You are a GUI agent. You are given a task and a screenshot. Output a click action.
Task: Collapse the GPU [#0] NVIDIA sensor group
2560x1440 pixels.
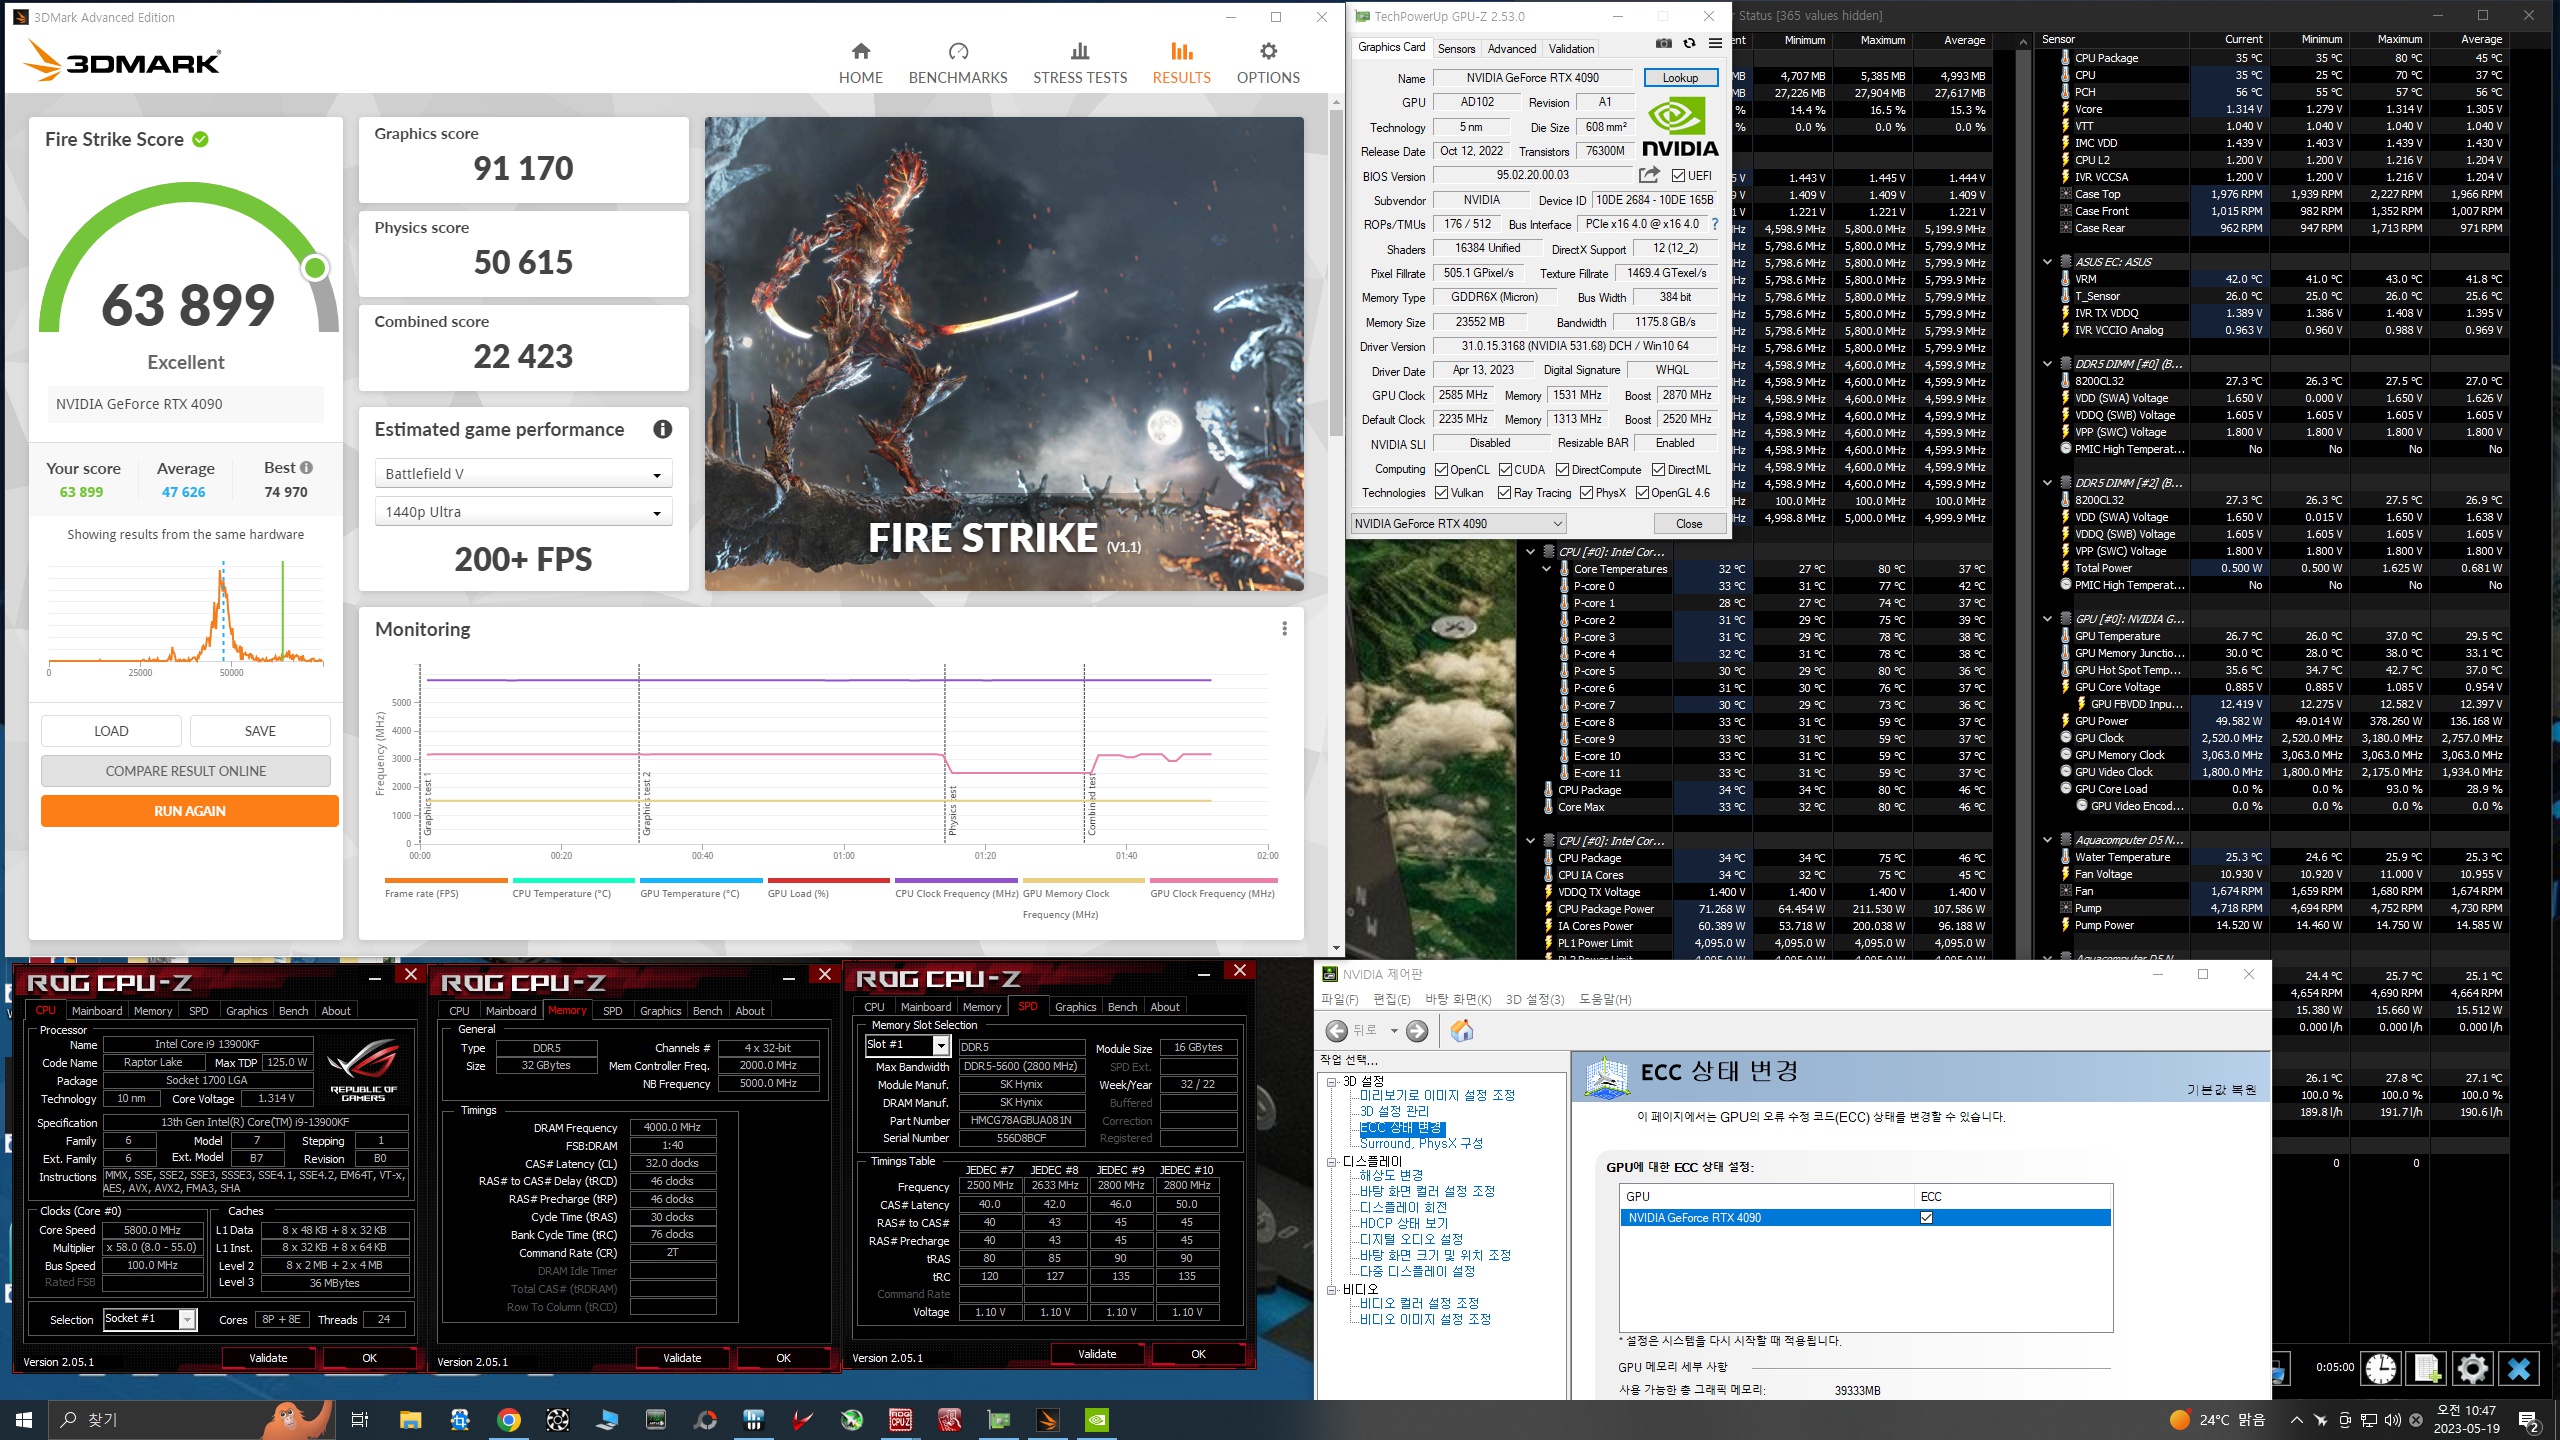pyautogui.click(x=2047, y=619)
